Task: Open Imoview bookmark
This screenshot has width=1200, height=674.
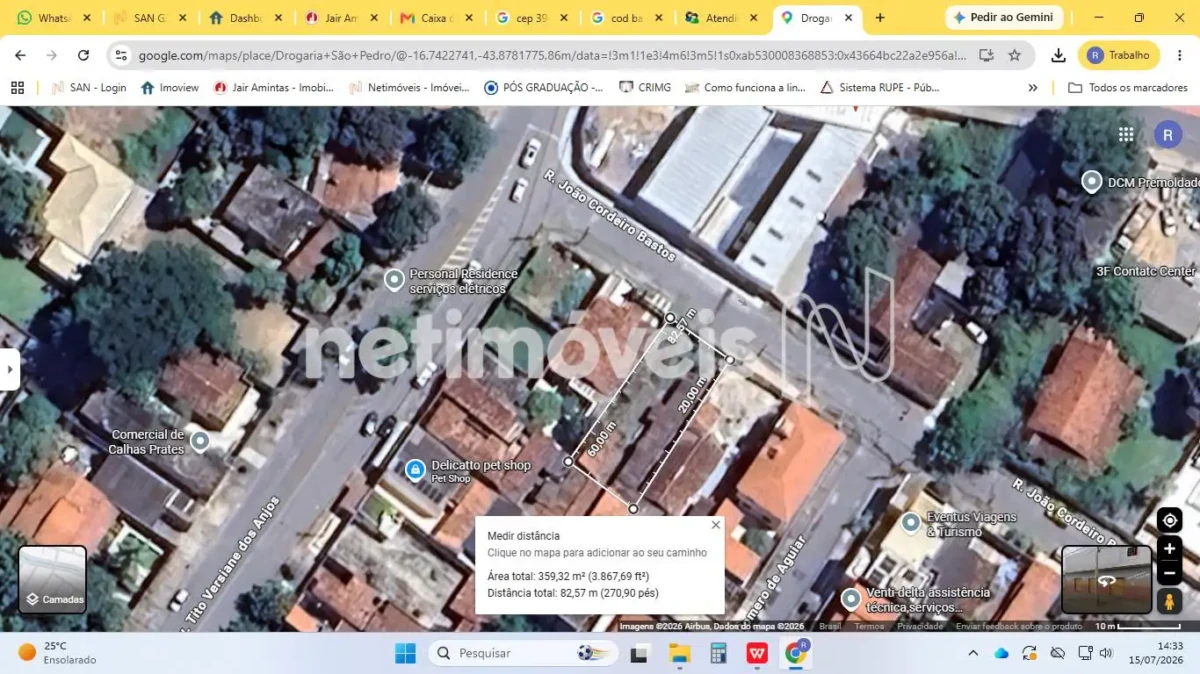Action: [170, 88]
